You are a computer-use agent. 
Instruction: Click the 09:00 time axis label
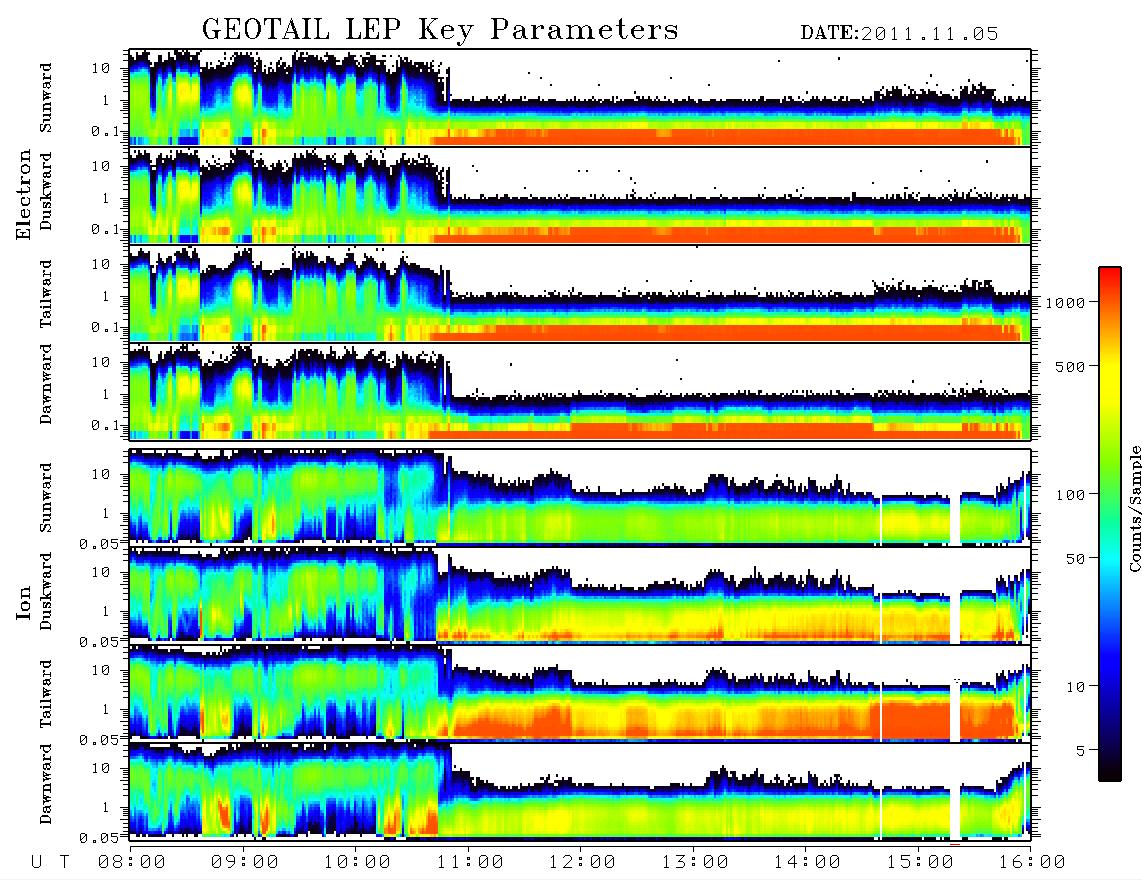(x=245, y=862)
